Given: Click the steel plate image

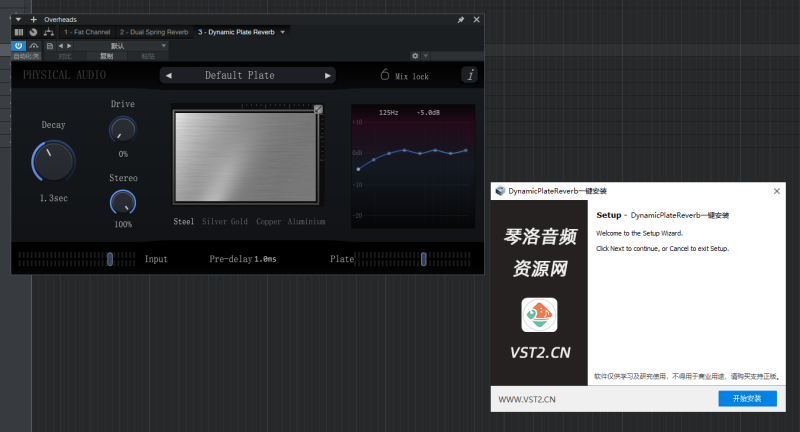Looking at the screenshot, I should point(246,157).
